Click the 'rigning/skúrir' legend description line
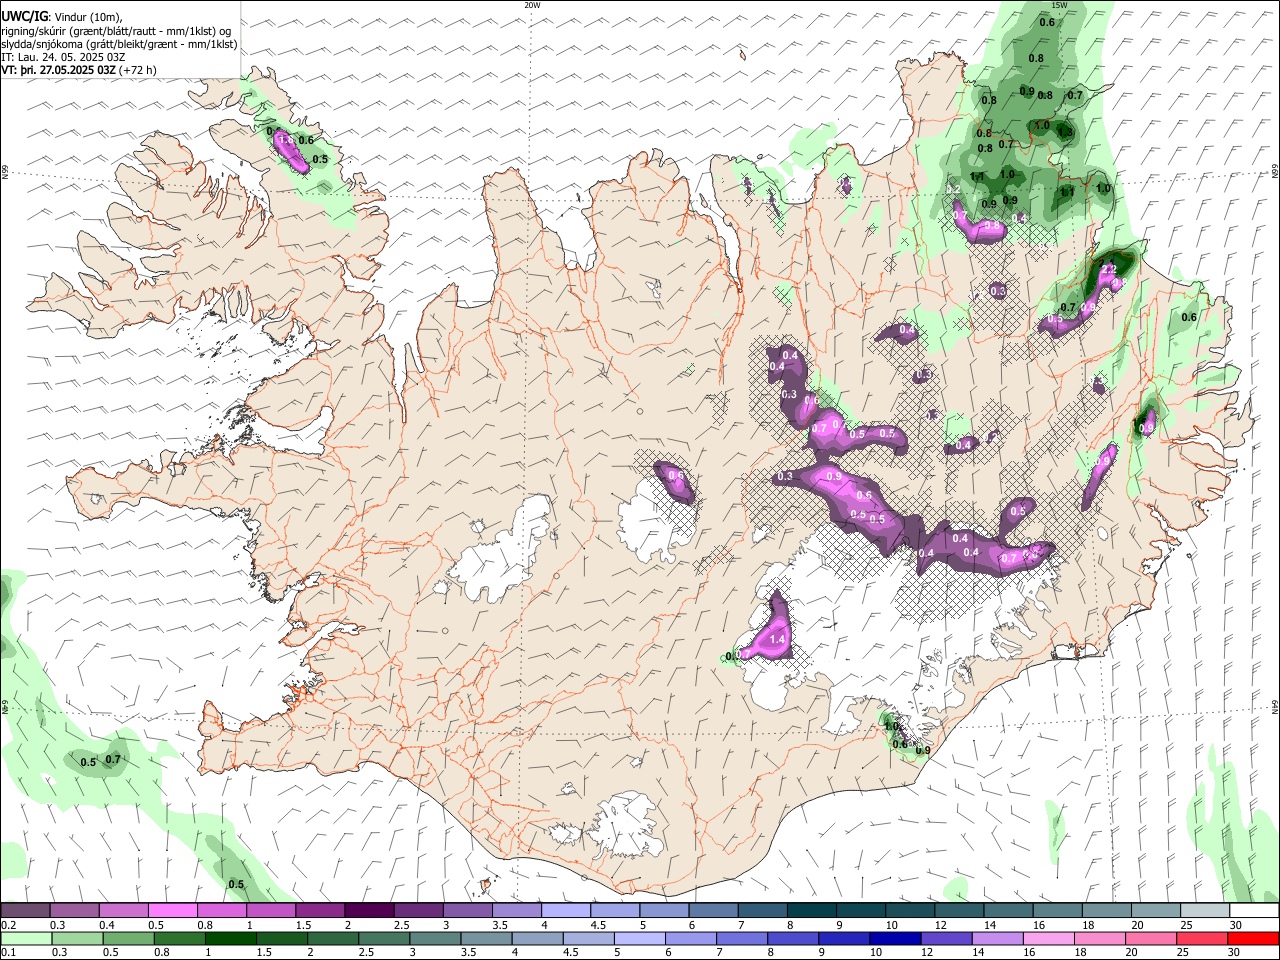 coord(116,30)
